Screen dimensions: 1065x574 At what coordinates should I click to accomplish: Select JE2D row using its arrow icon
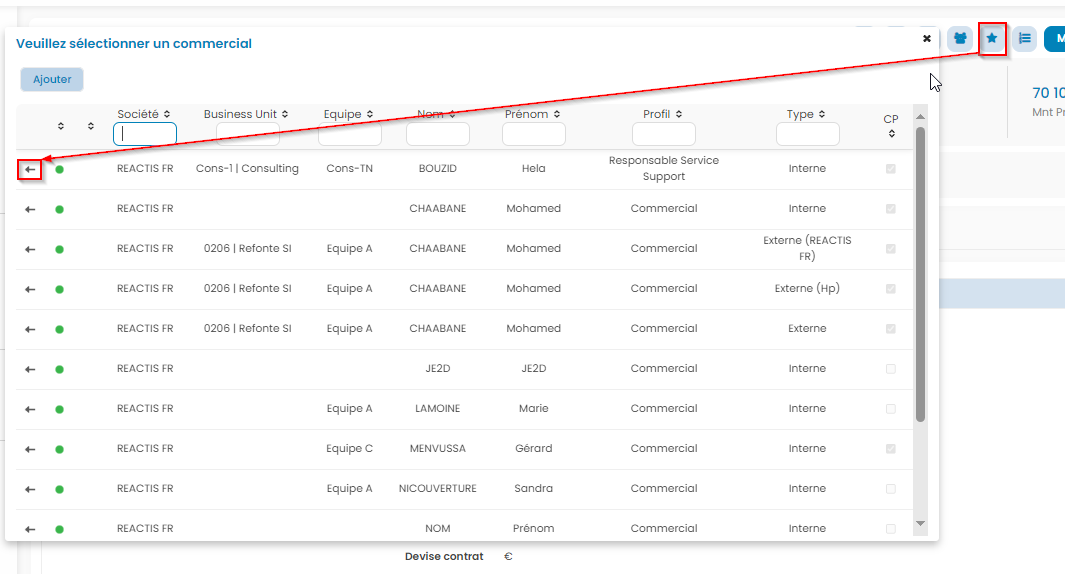pyautogui.click(x=30, y=369)
